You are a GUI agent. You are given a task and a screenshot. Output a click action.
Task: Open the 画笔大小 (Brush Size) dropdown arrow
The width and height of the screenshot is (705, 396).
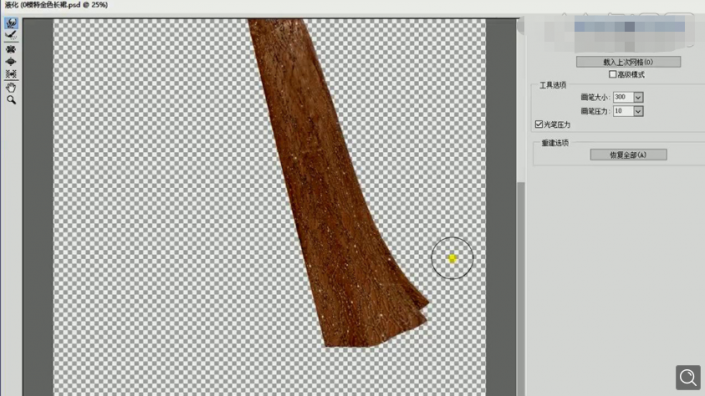point(638,97)
